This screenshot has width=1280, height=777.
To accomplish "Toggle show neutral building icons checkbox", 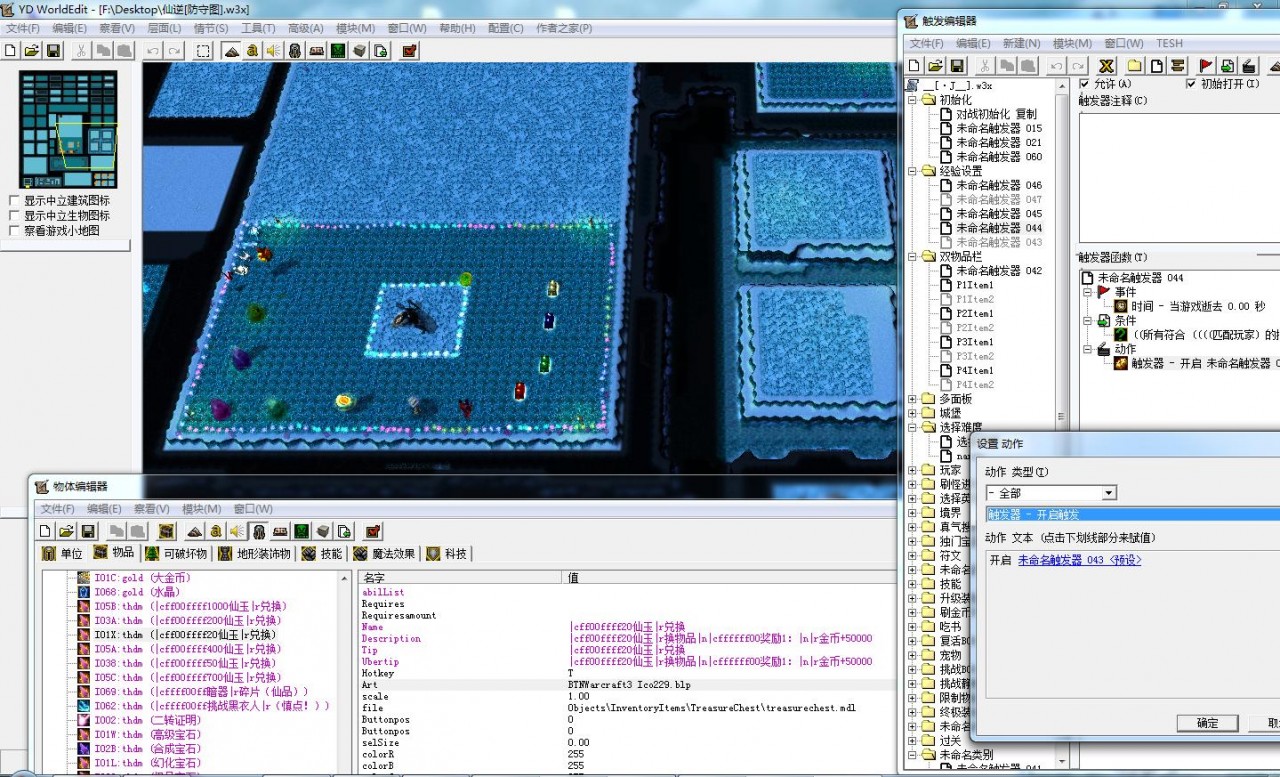I will point(14,201).
